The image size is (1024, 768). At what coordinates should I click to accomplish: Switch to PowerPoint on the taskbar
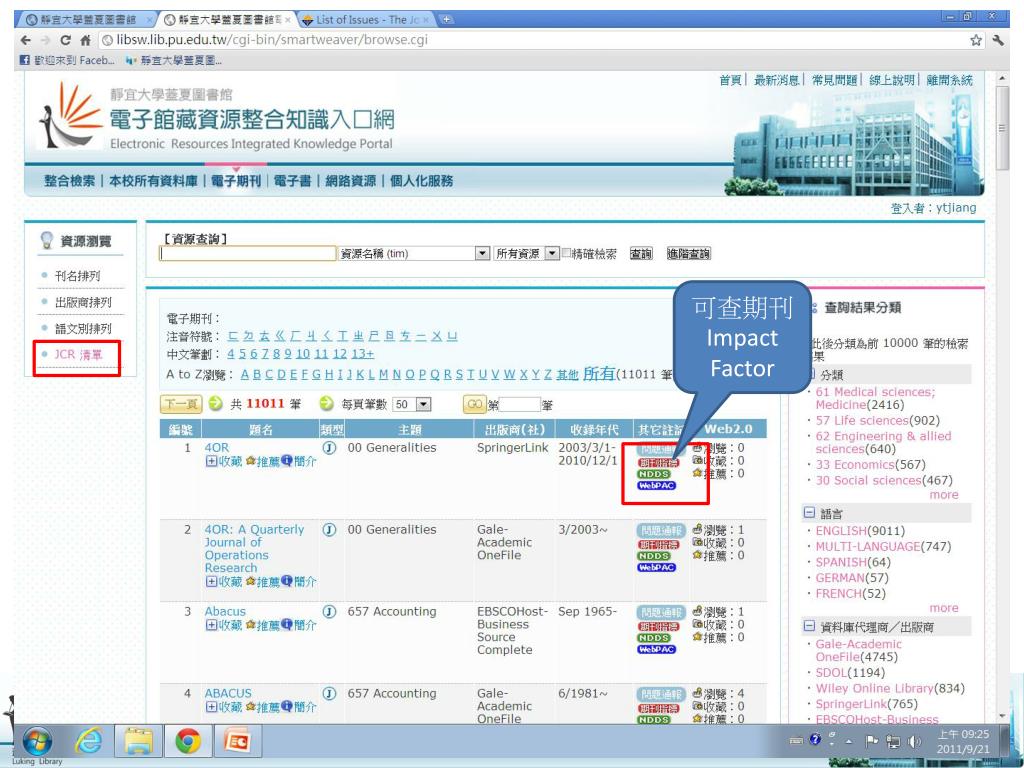(x=237, y=742)
